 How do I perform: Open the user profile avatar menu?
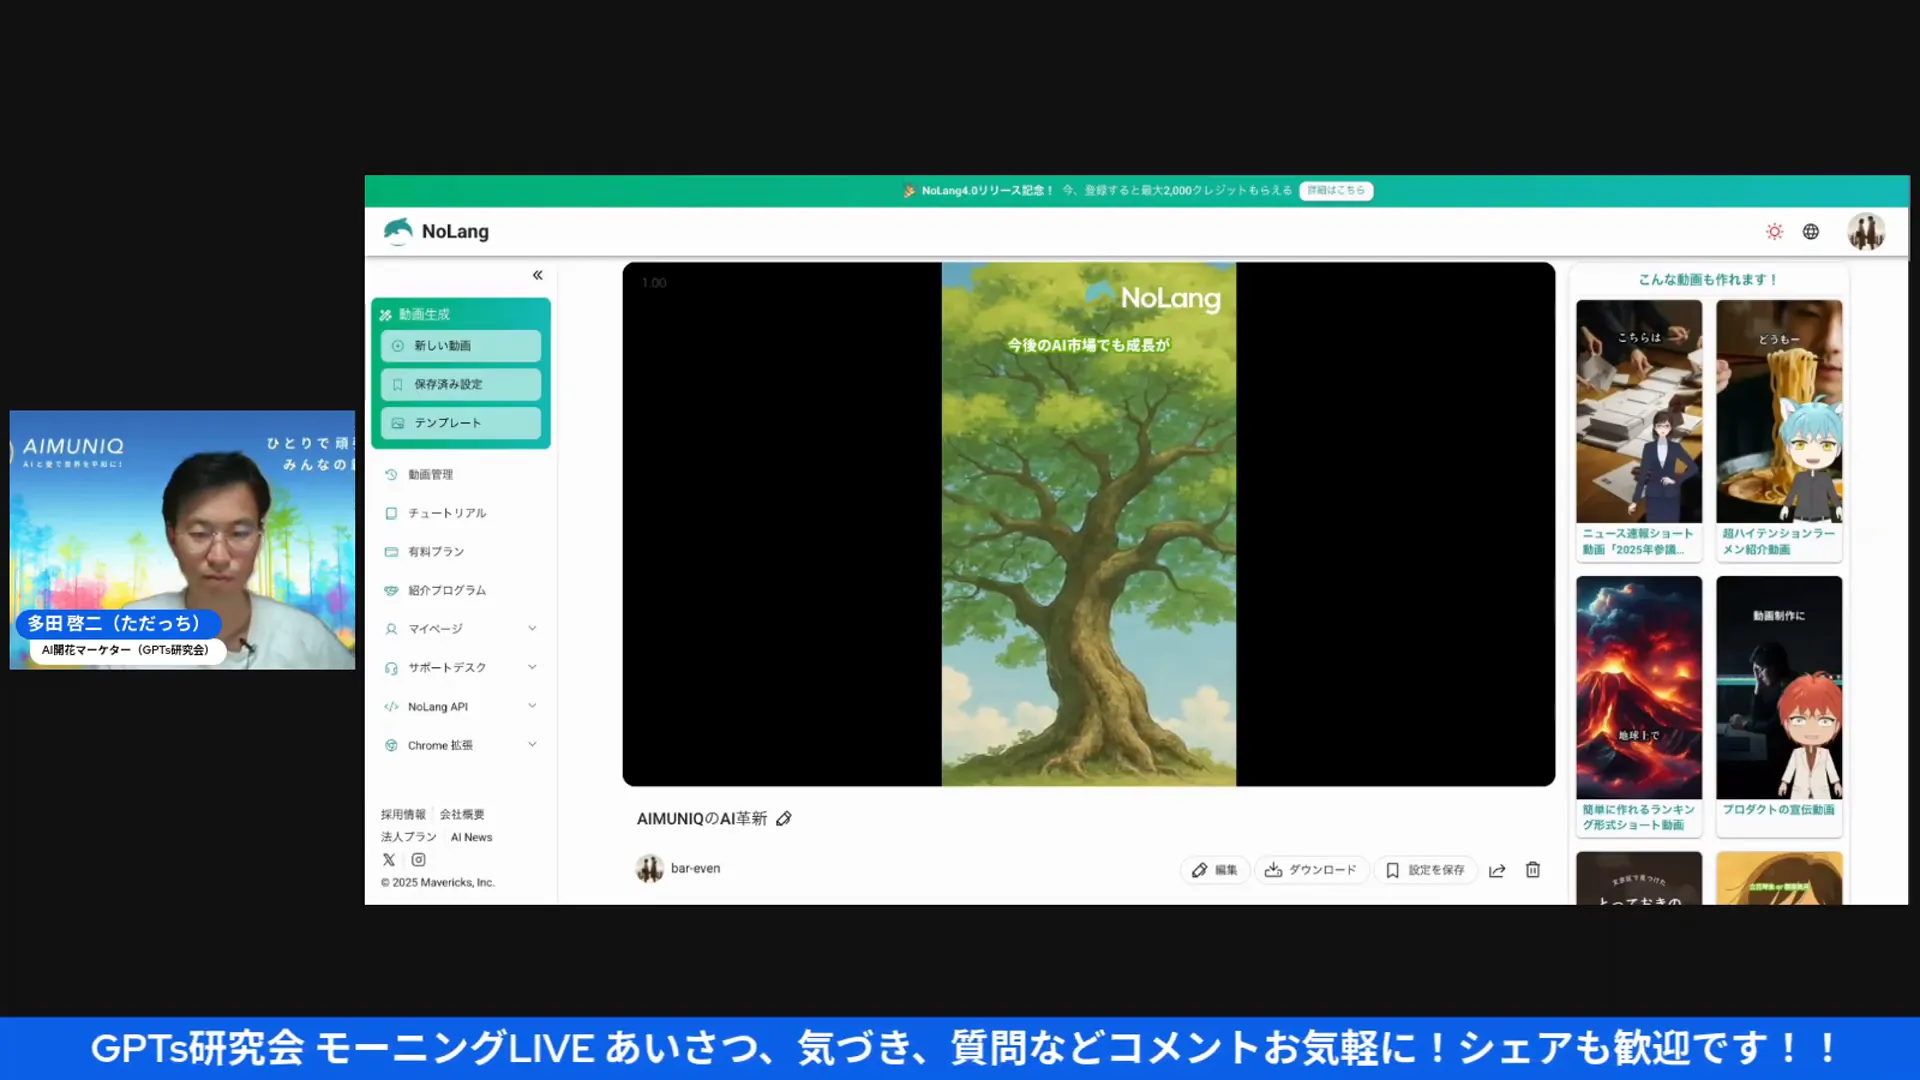tap(1866, 232)
